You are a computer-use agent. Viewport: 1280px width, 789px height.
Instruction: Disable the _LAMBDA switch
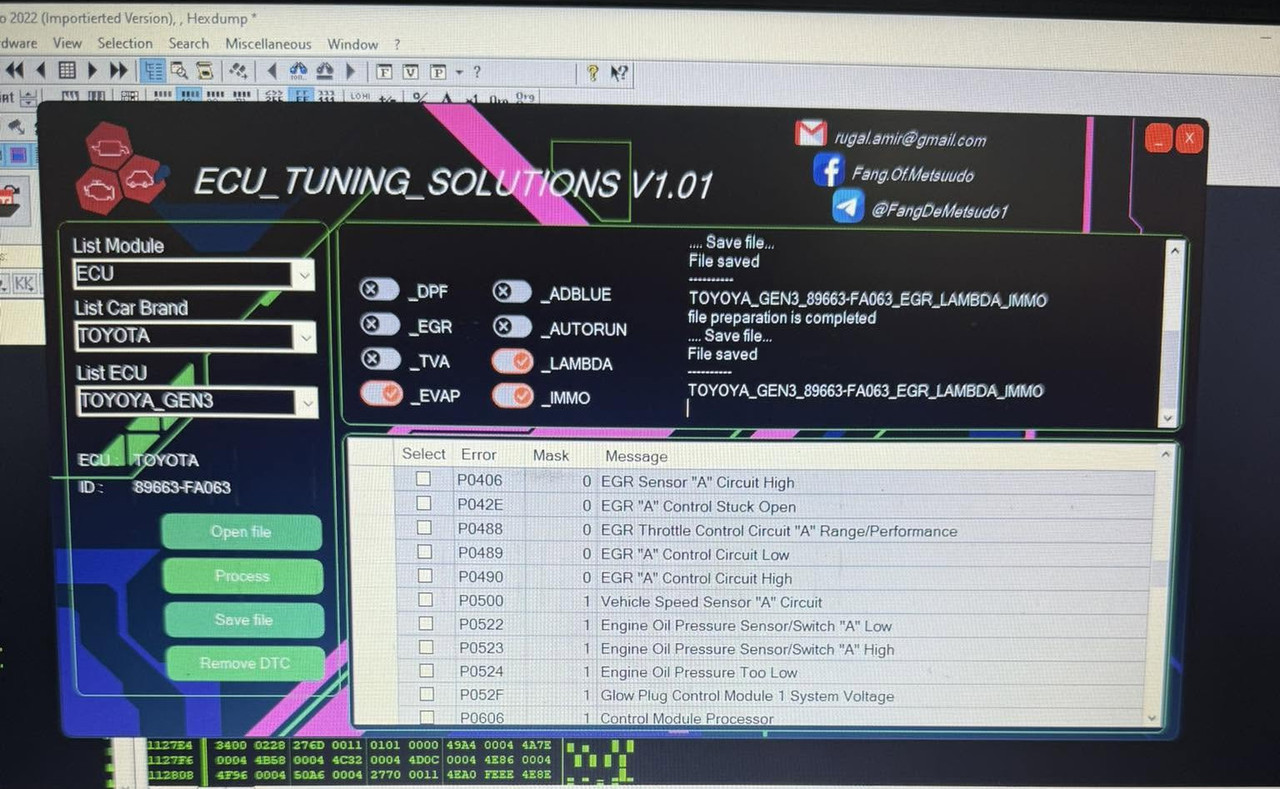tap(512, 362)
